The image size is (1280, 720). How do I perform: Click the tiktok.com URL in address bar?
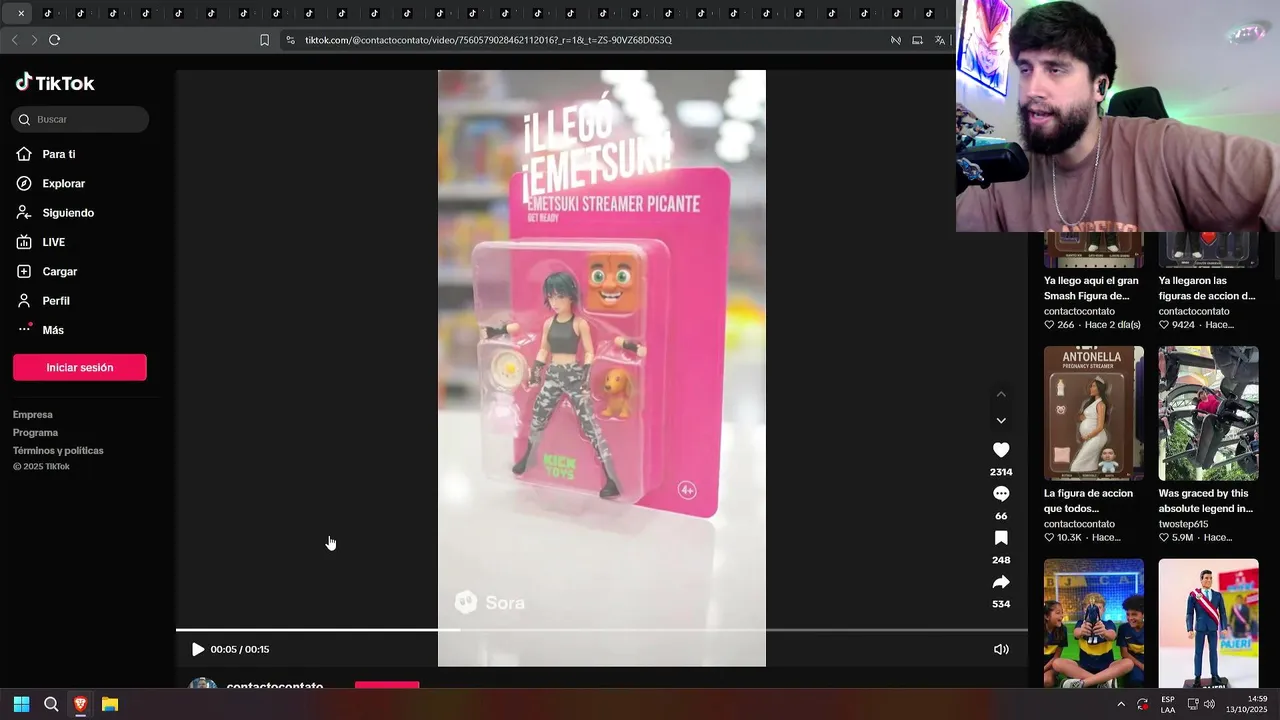click(488, 40)
